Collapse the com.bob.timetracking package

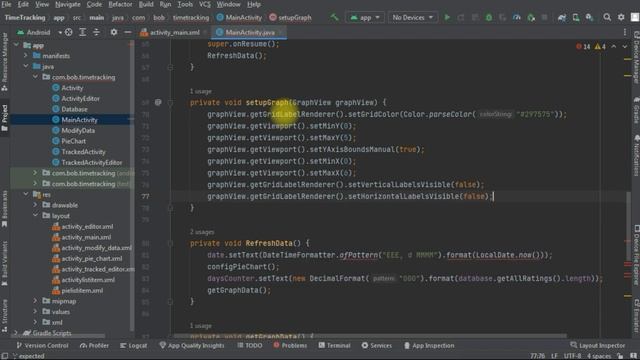pyautogui.click(x=35, y=77)
